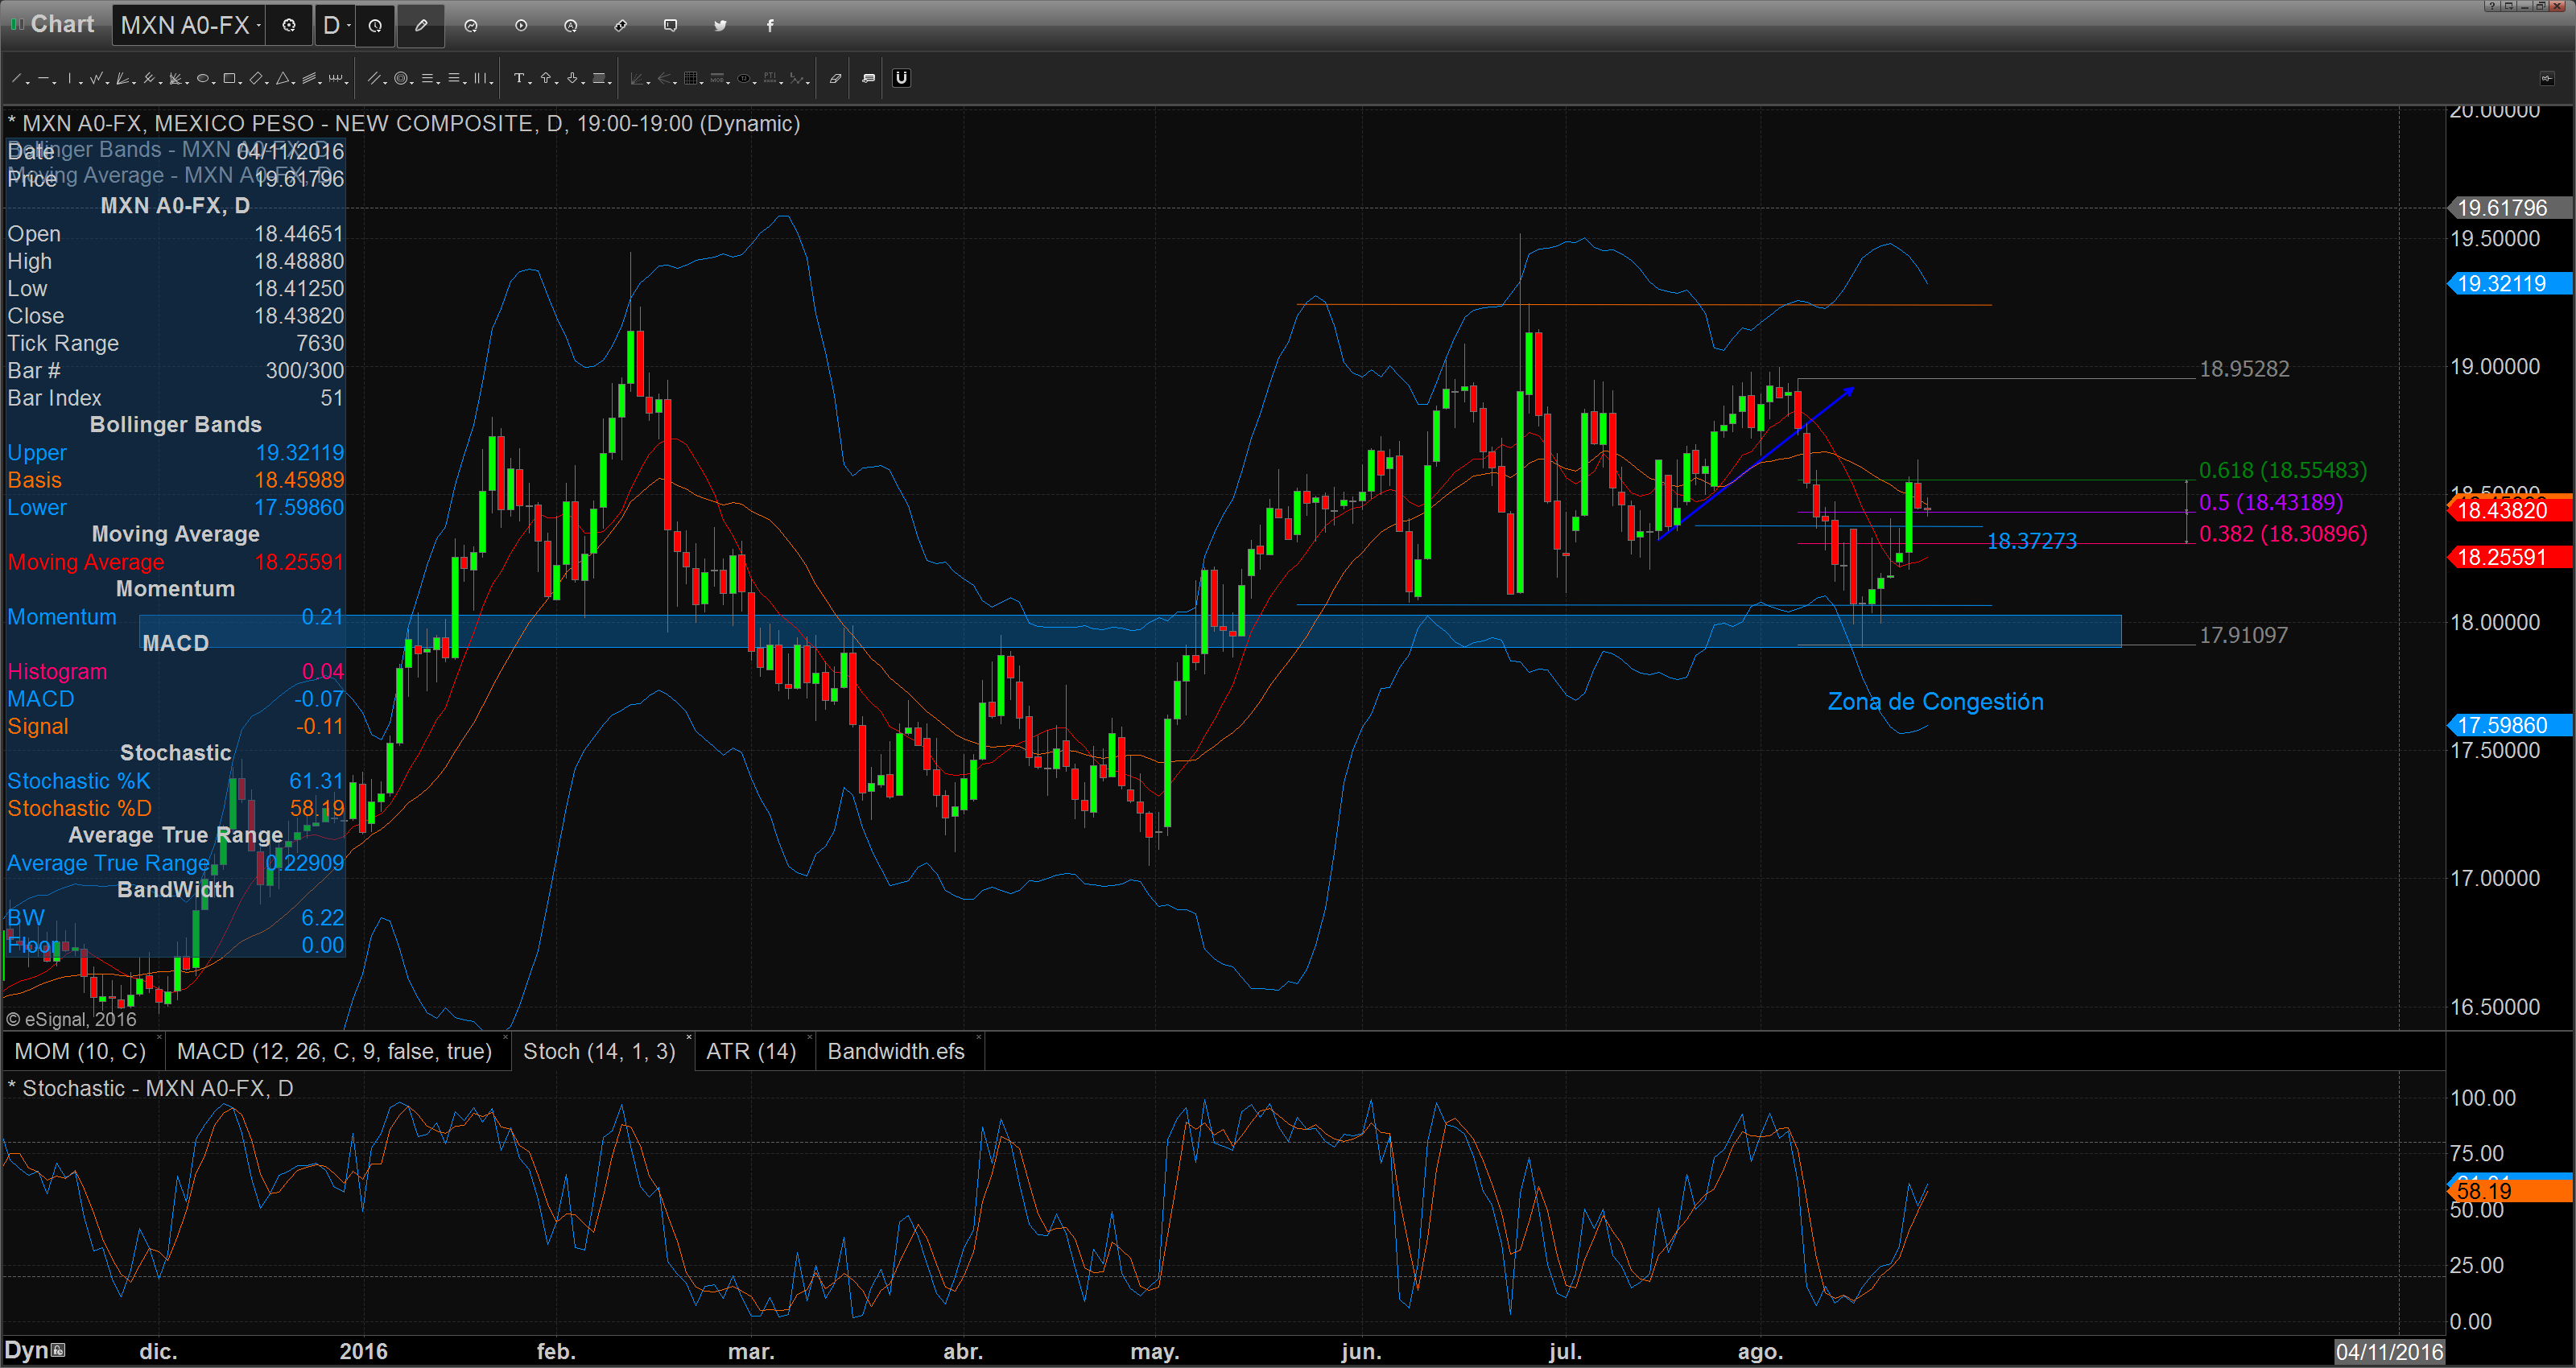Select the trend line drawing tool
This screenshot has width=2576, height=1368.
coord(16,78)
